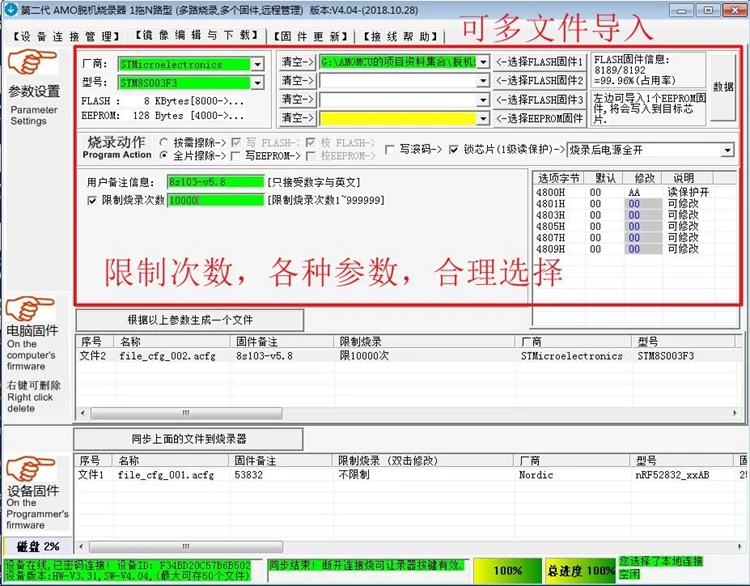Click the 数据 button beside the firmware info
The image size is (750, 586).
coord(723,87)
